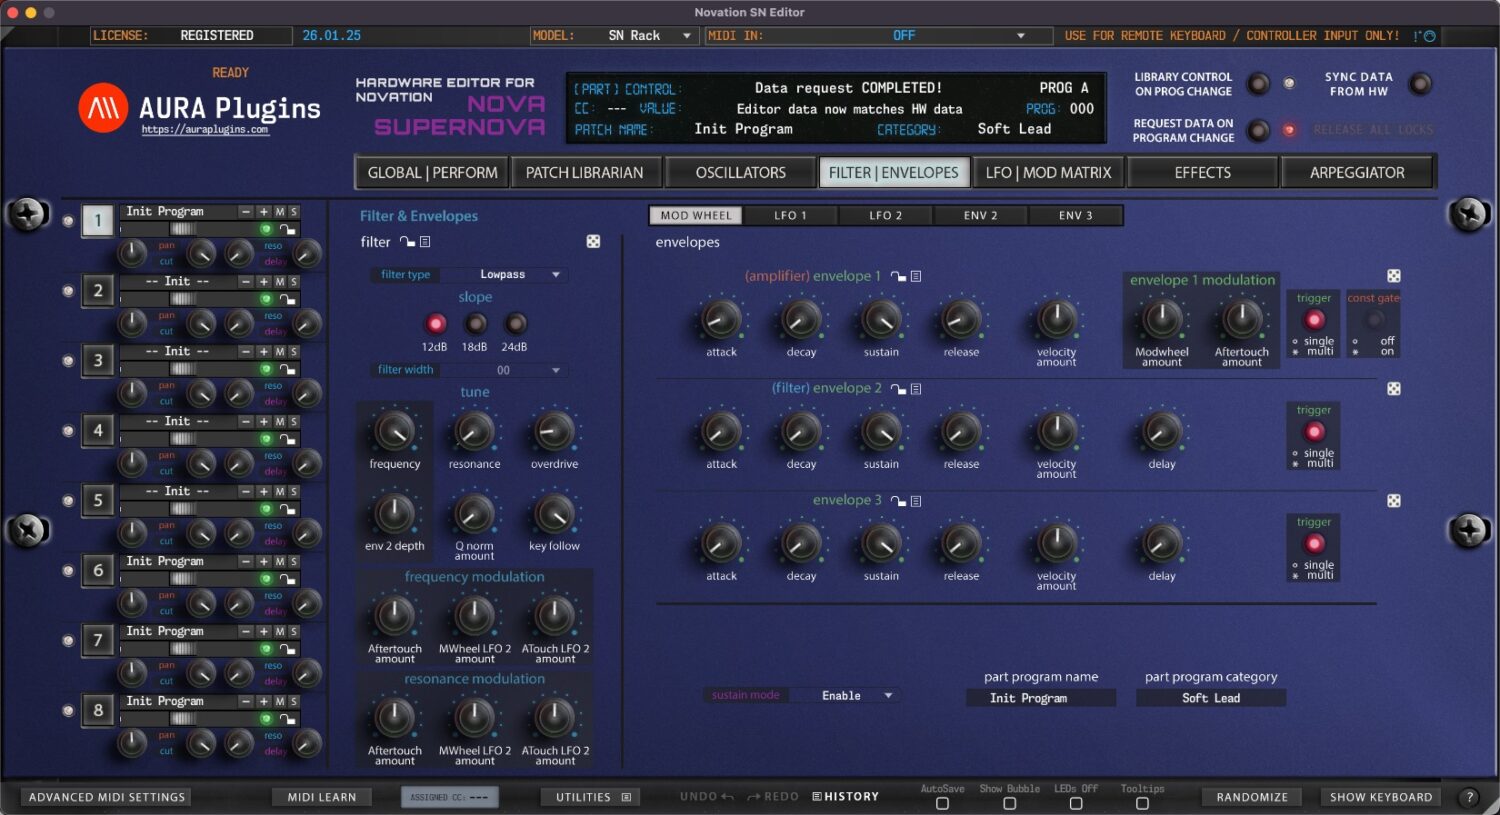Click the part program name Init Program field
Screen dimensions: 1500x815
(1040, 697)
